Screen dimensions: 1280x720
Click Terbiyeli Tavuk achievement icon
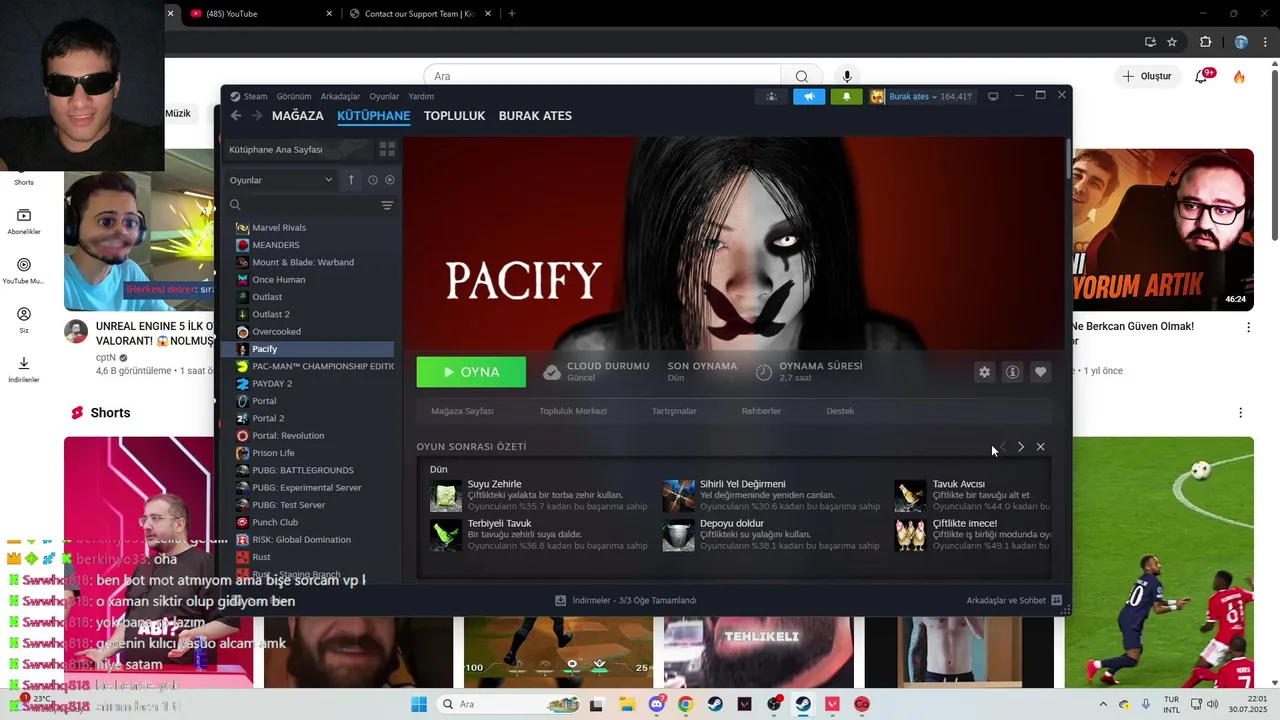click(x=446, y=535)
